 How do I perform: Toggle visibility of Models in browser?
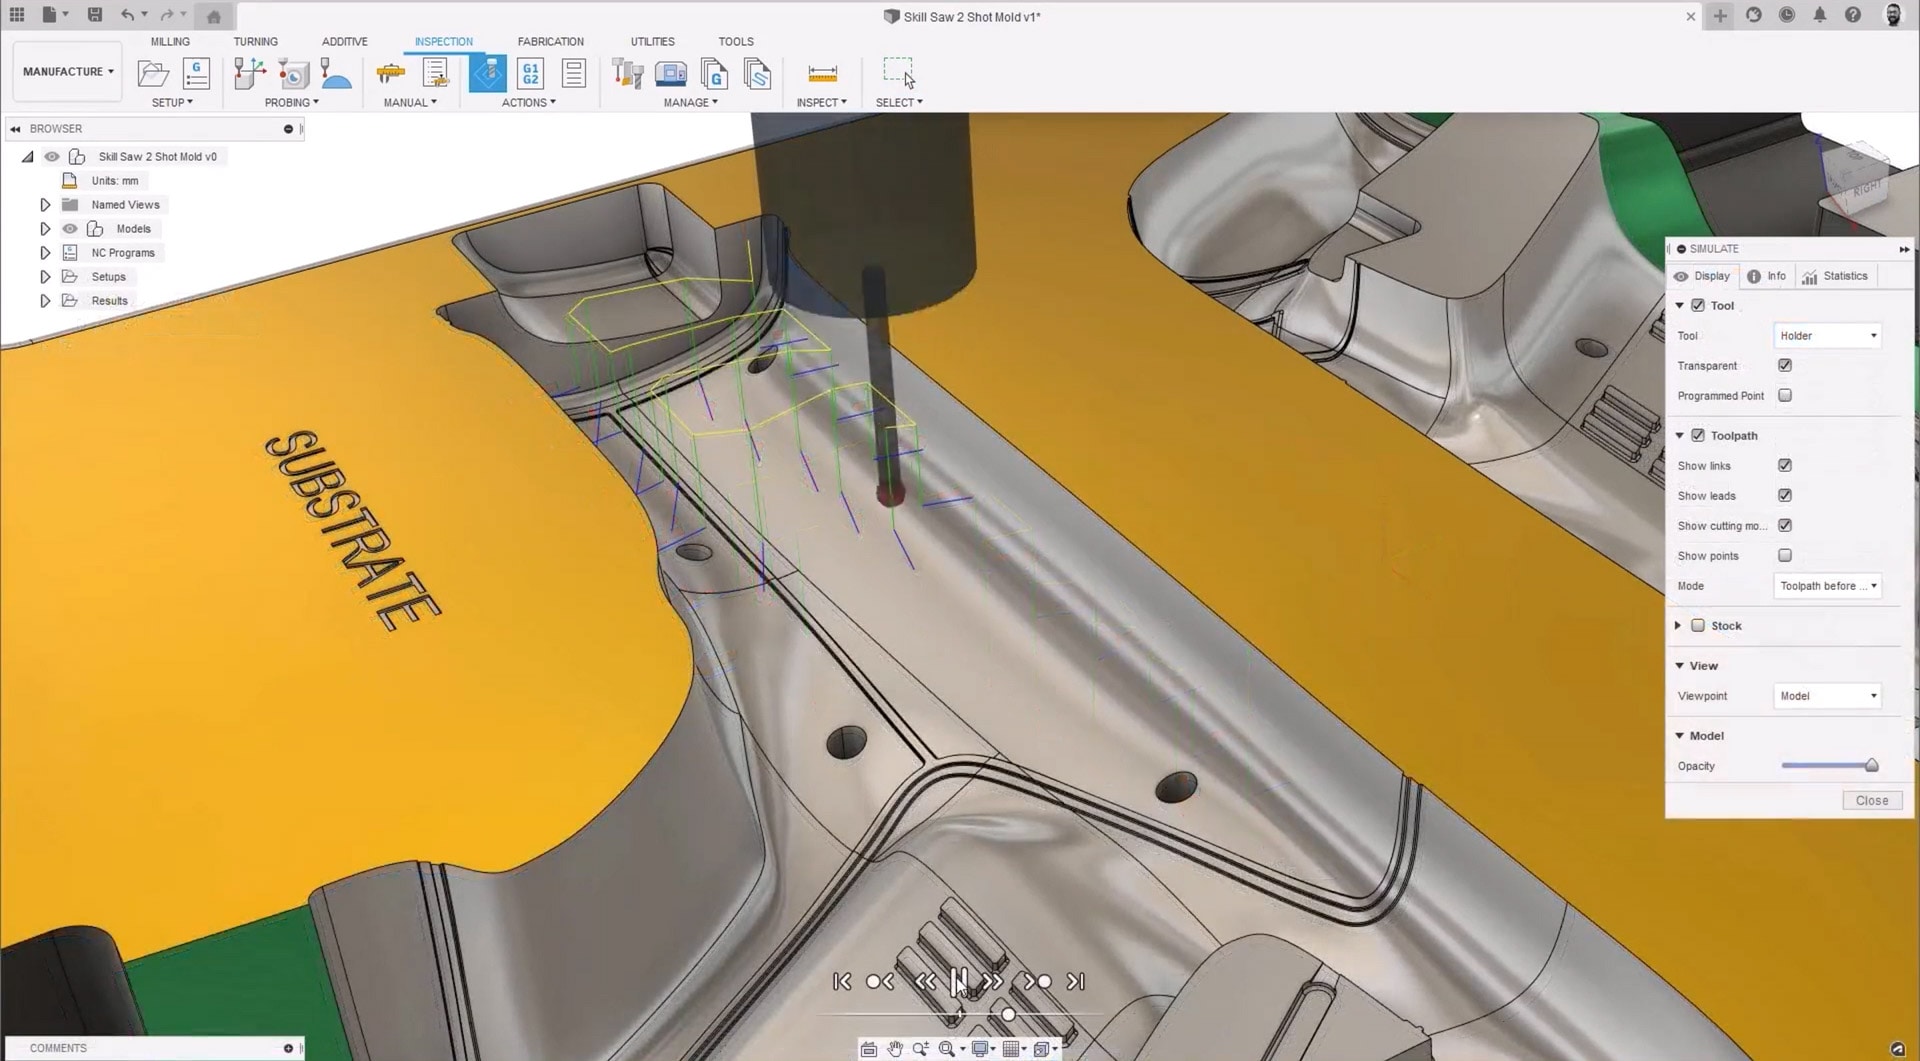point(70,229)
